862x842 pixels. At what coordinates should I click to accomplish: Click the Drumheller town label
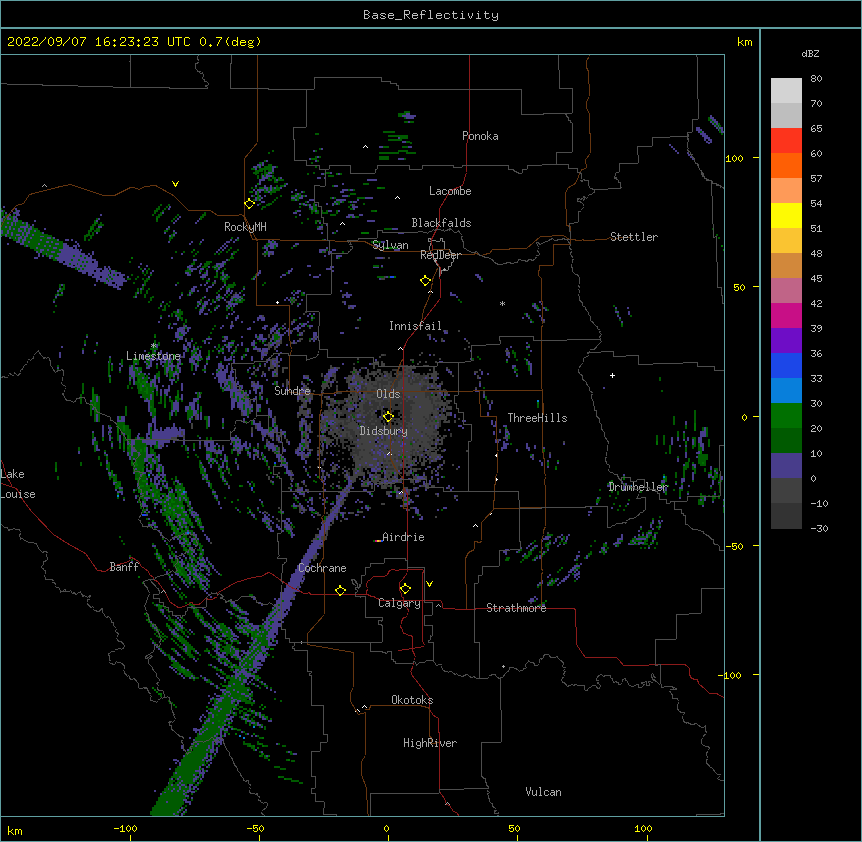point(638,487)
